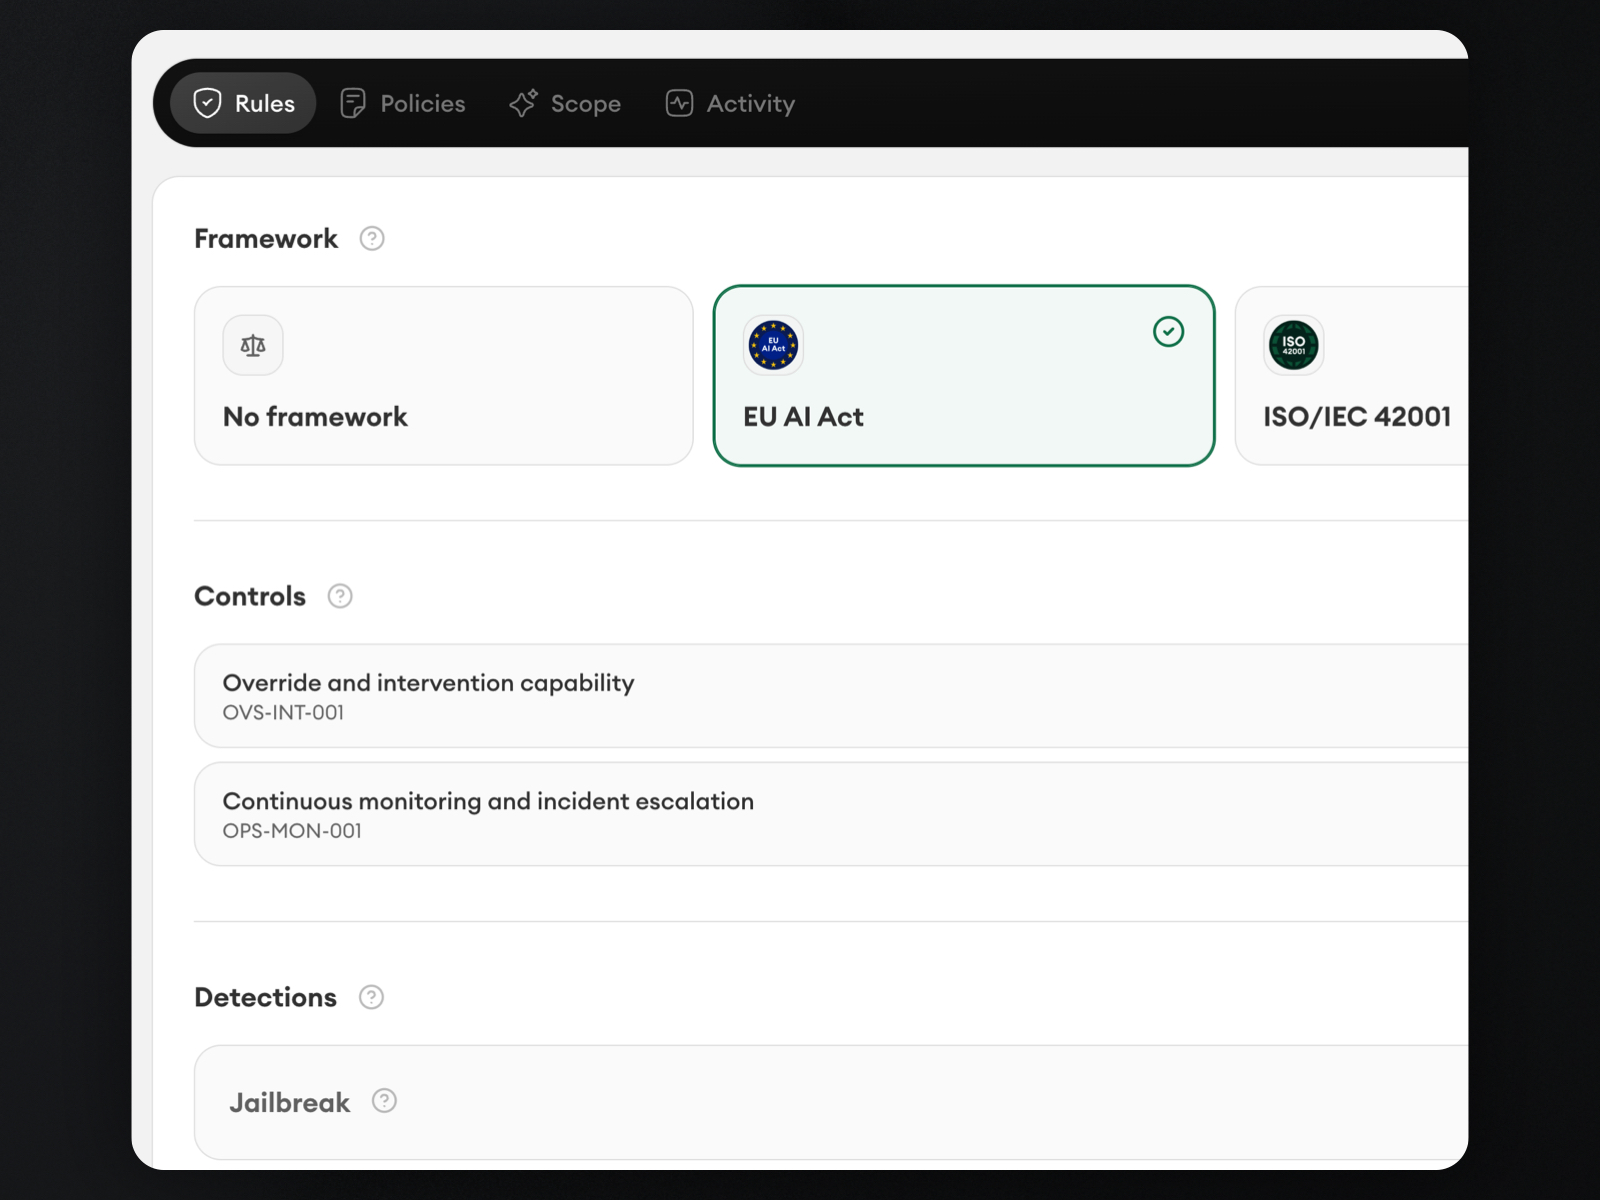Open the Scope tab
Image resolution: width=1600 pixels, height=1200 pixels.
565,103
